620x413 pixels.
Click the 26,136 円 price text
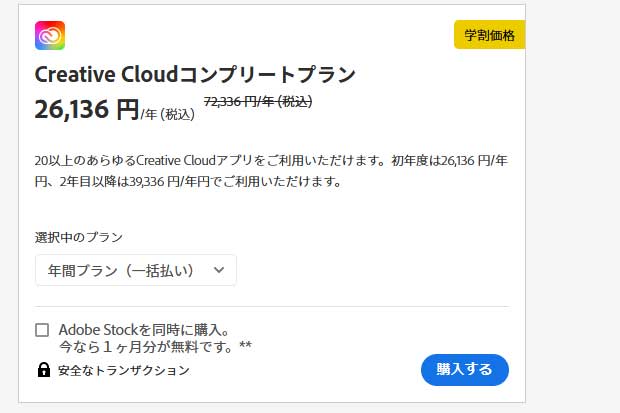tap(87, 110)
